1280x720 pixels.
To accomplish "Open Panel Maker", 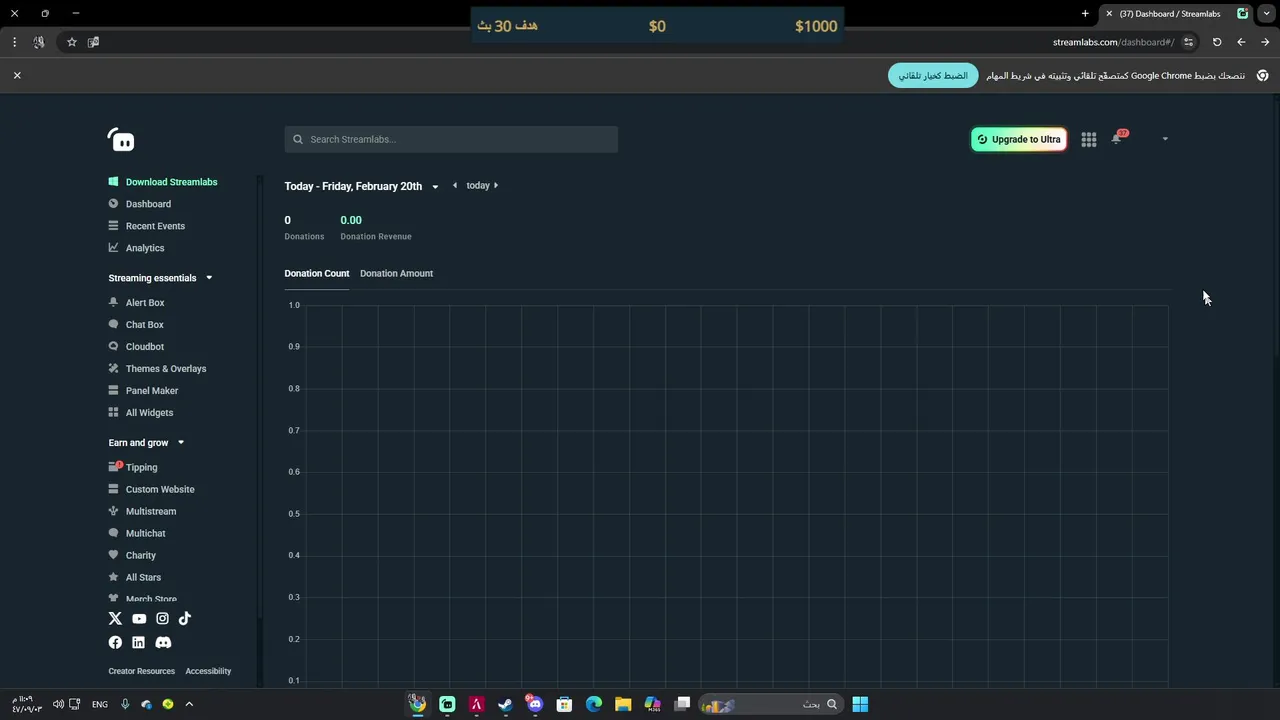I will [152, 391].
